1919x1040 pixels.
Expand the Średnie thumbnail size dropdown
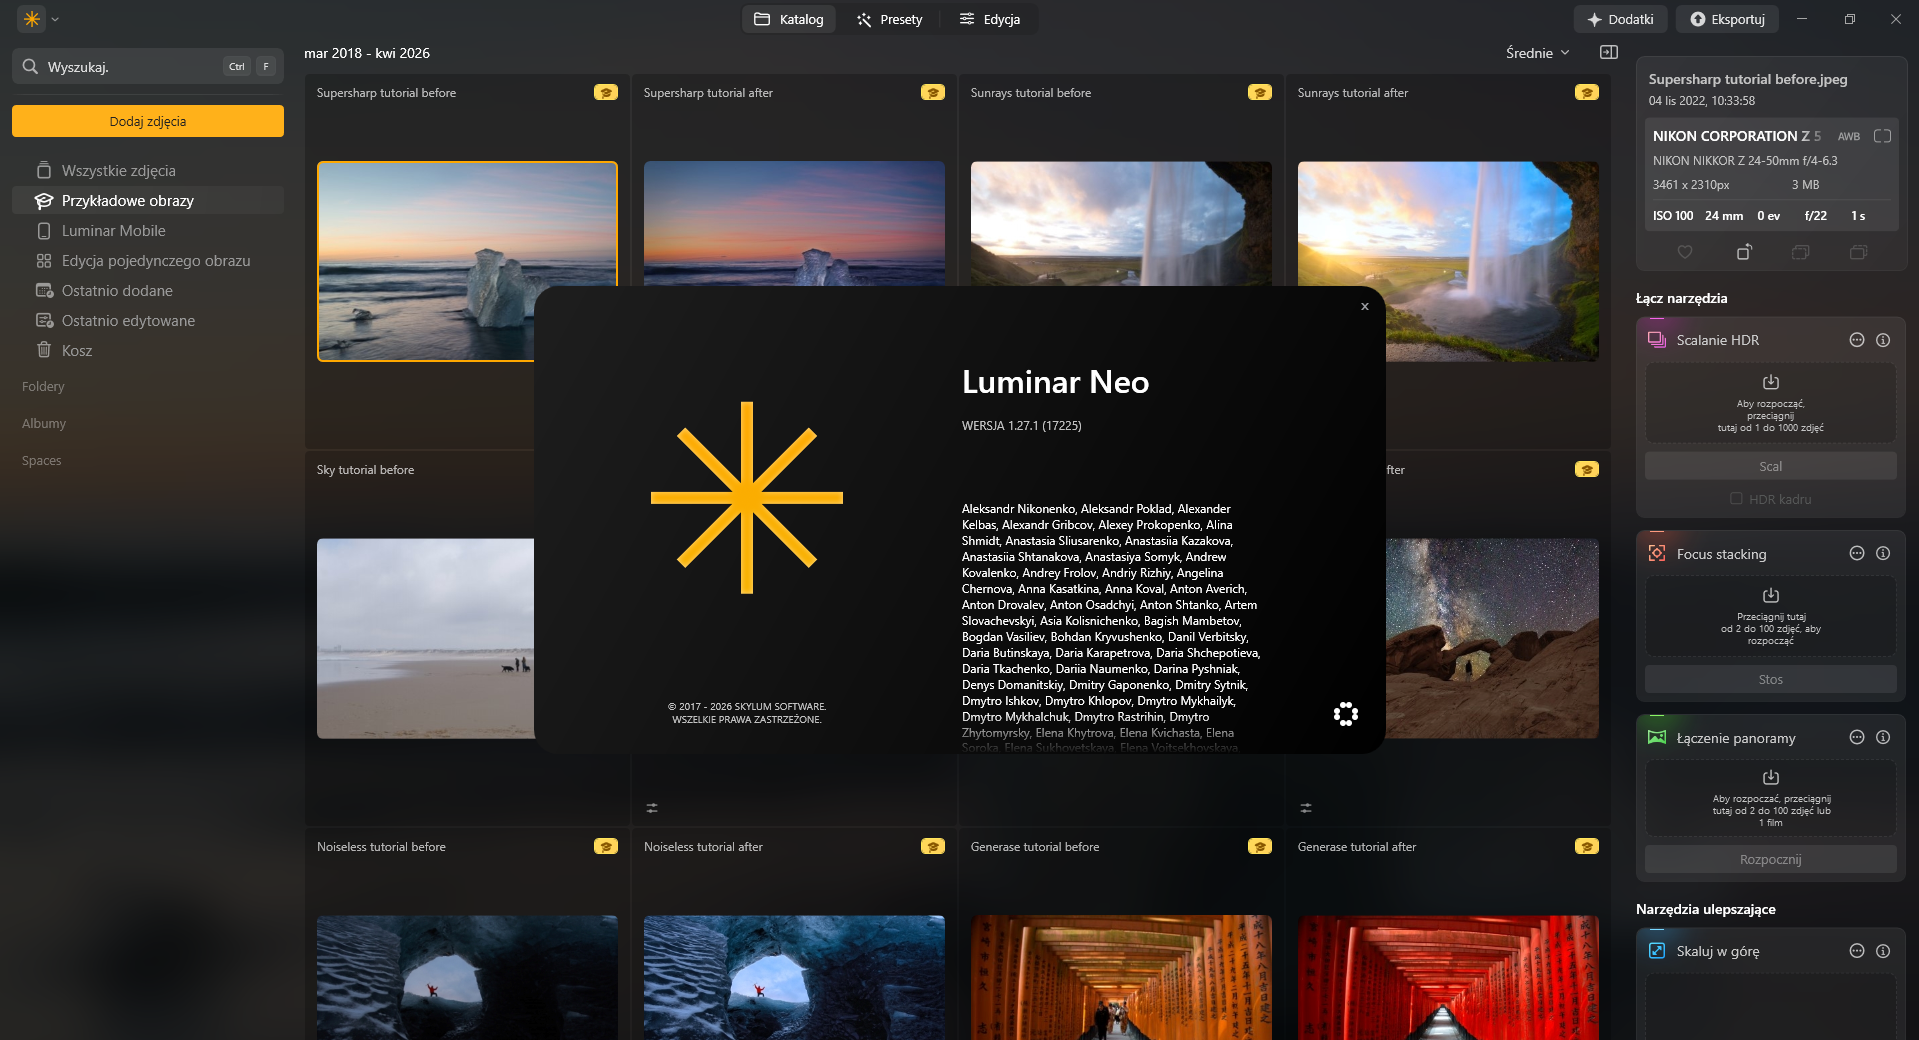tap(1538, 53)
